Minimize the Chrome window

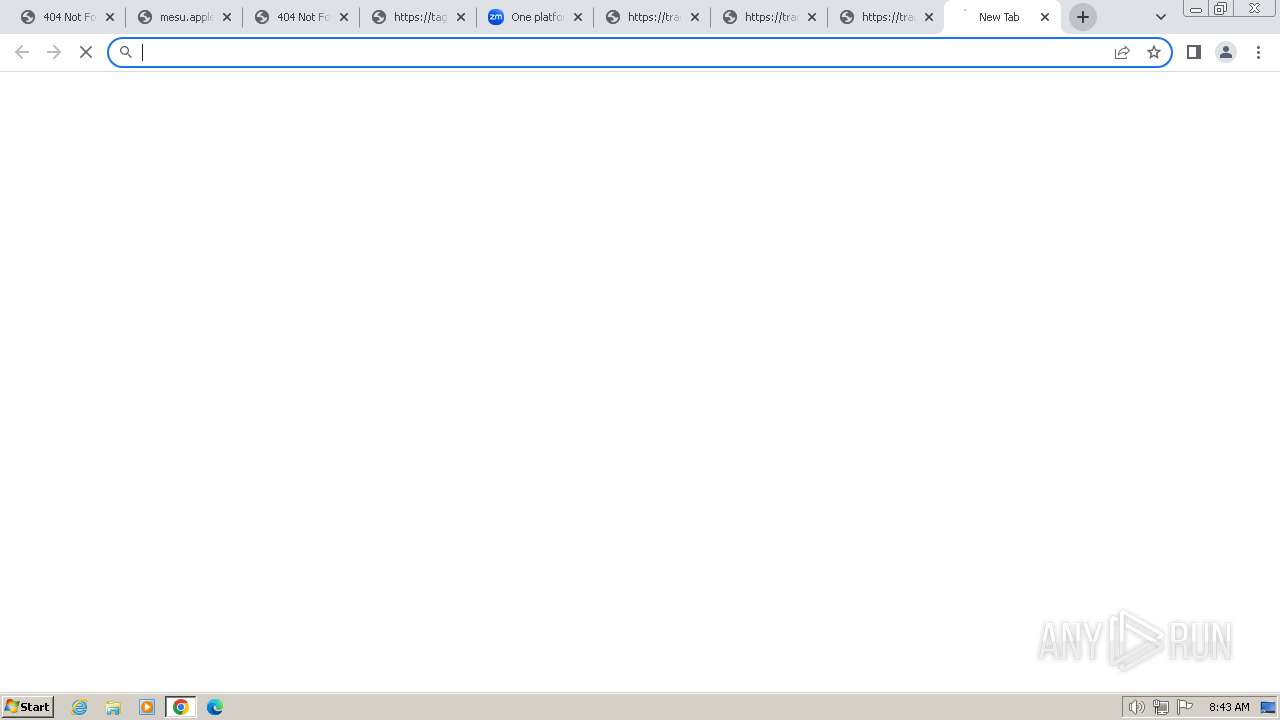(1196, 8)
